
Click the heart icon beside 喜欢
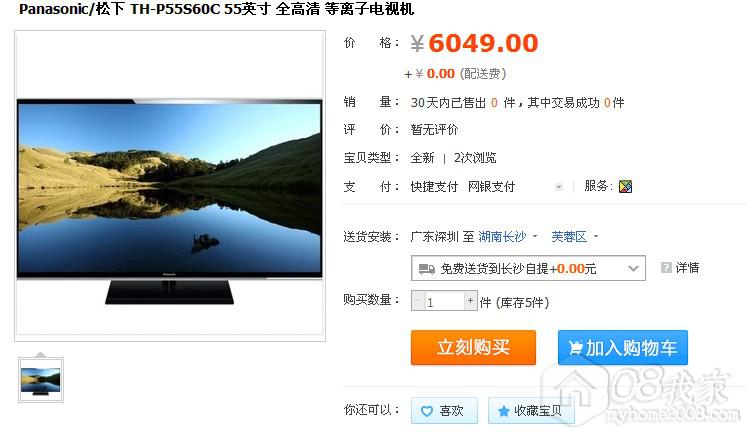(x=427, y=411)
